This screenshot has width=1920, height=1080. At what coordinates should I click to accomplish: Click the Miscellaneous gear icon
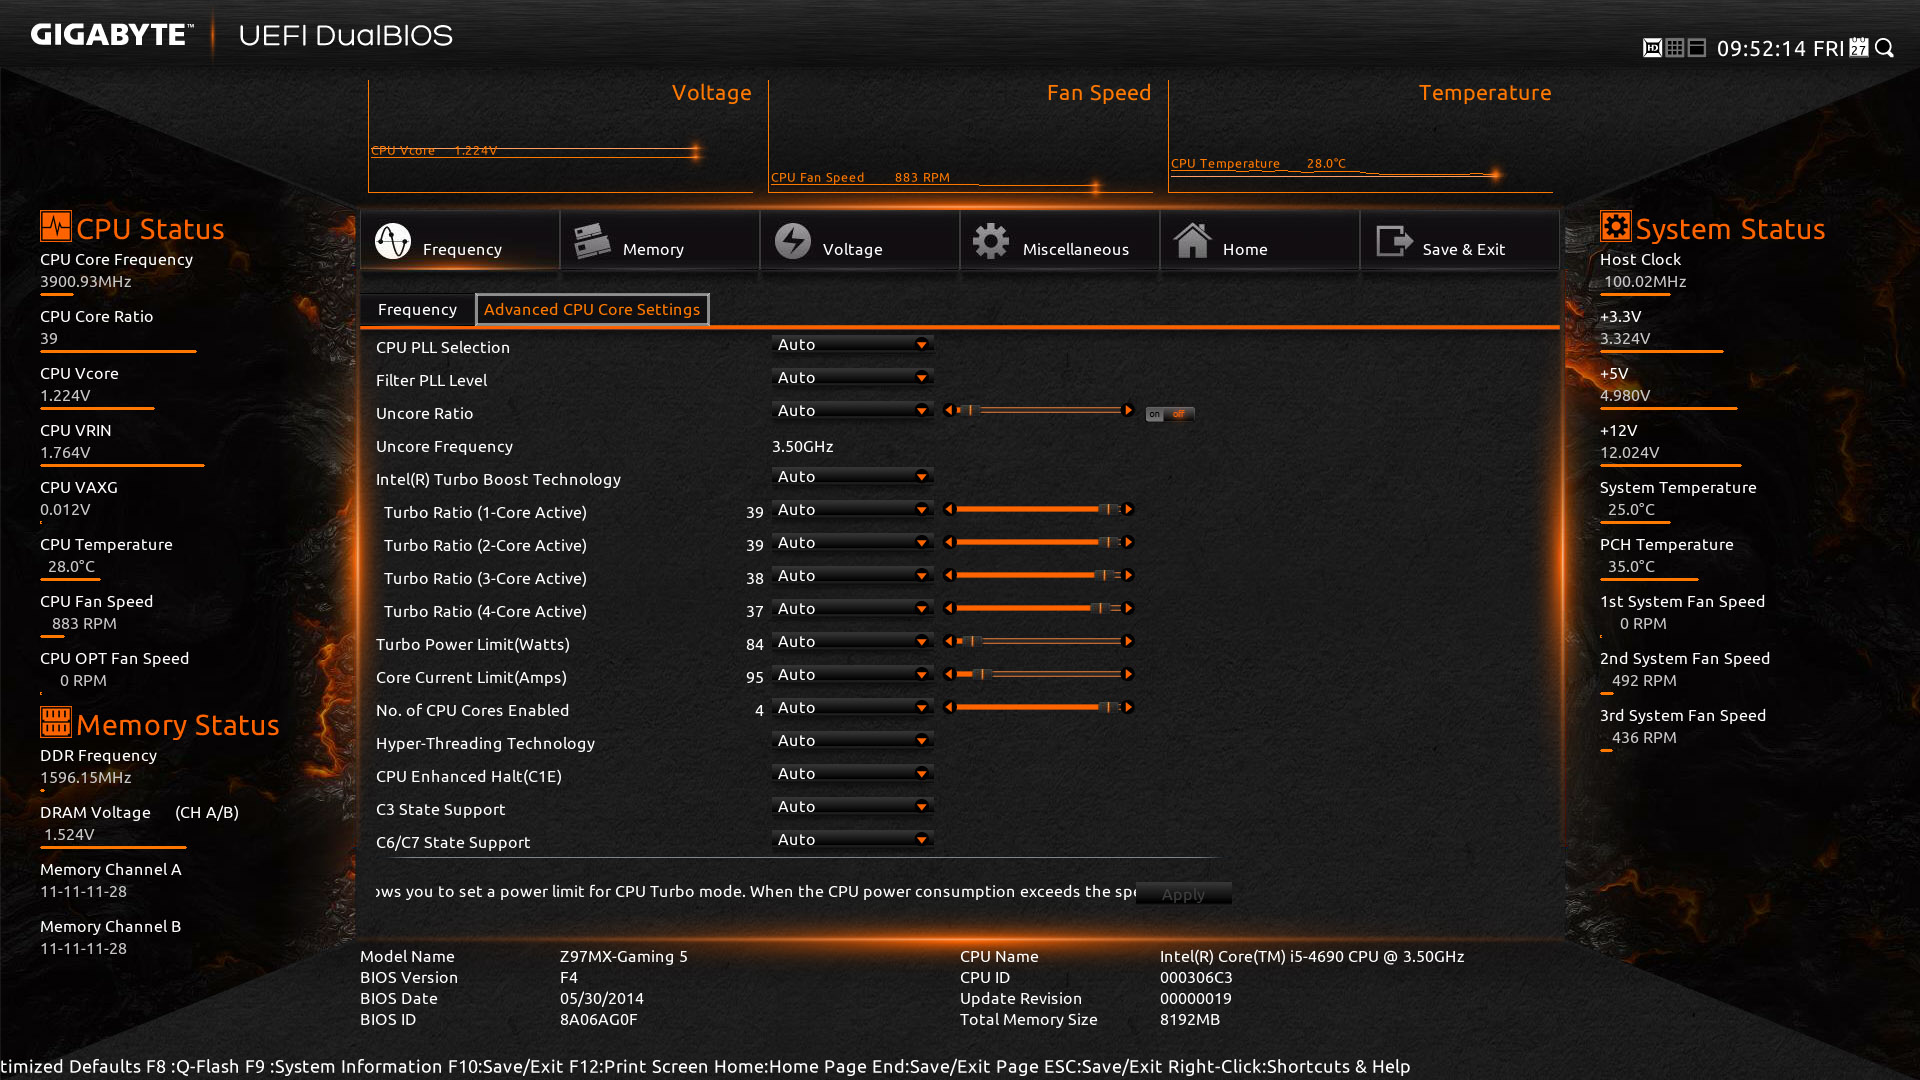coord(991,241)
